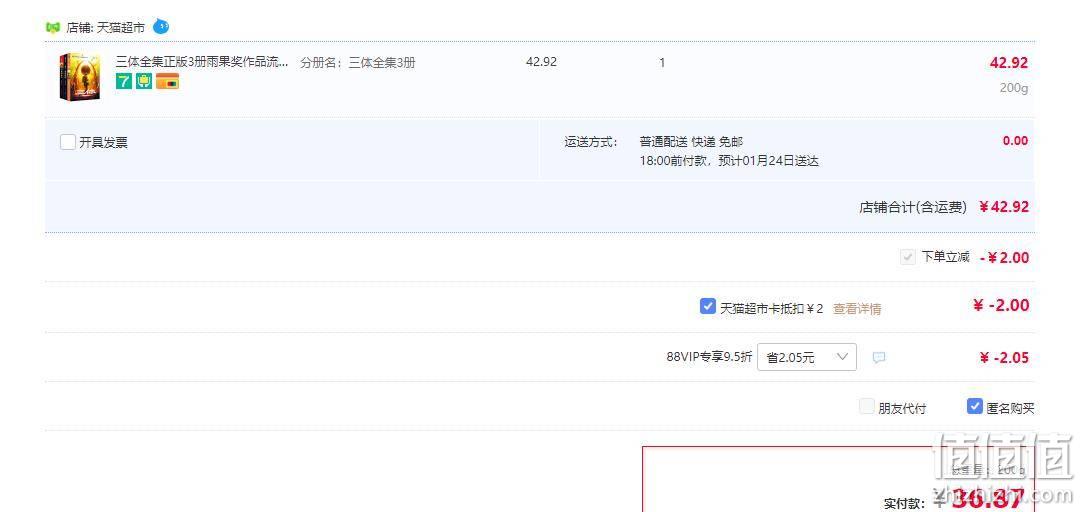The width and height of the screenshot is (1082, 512).
Task: Click the 分册名：三体全集3册 variant text
Action: click(x=357, y=63)
